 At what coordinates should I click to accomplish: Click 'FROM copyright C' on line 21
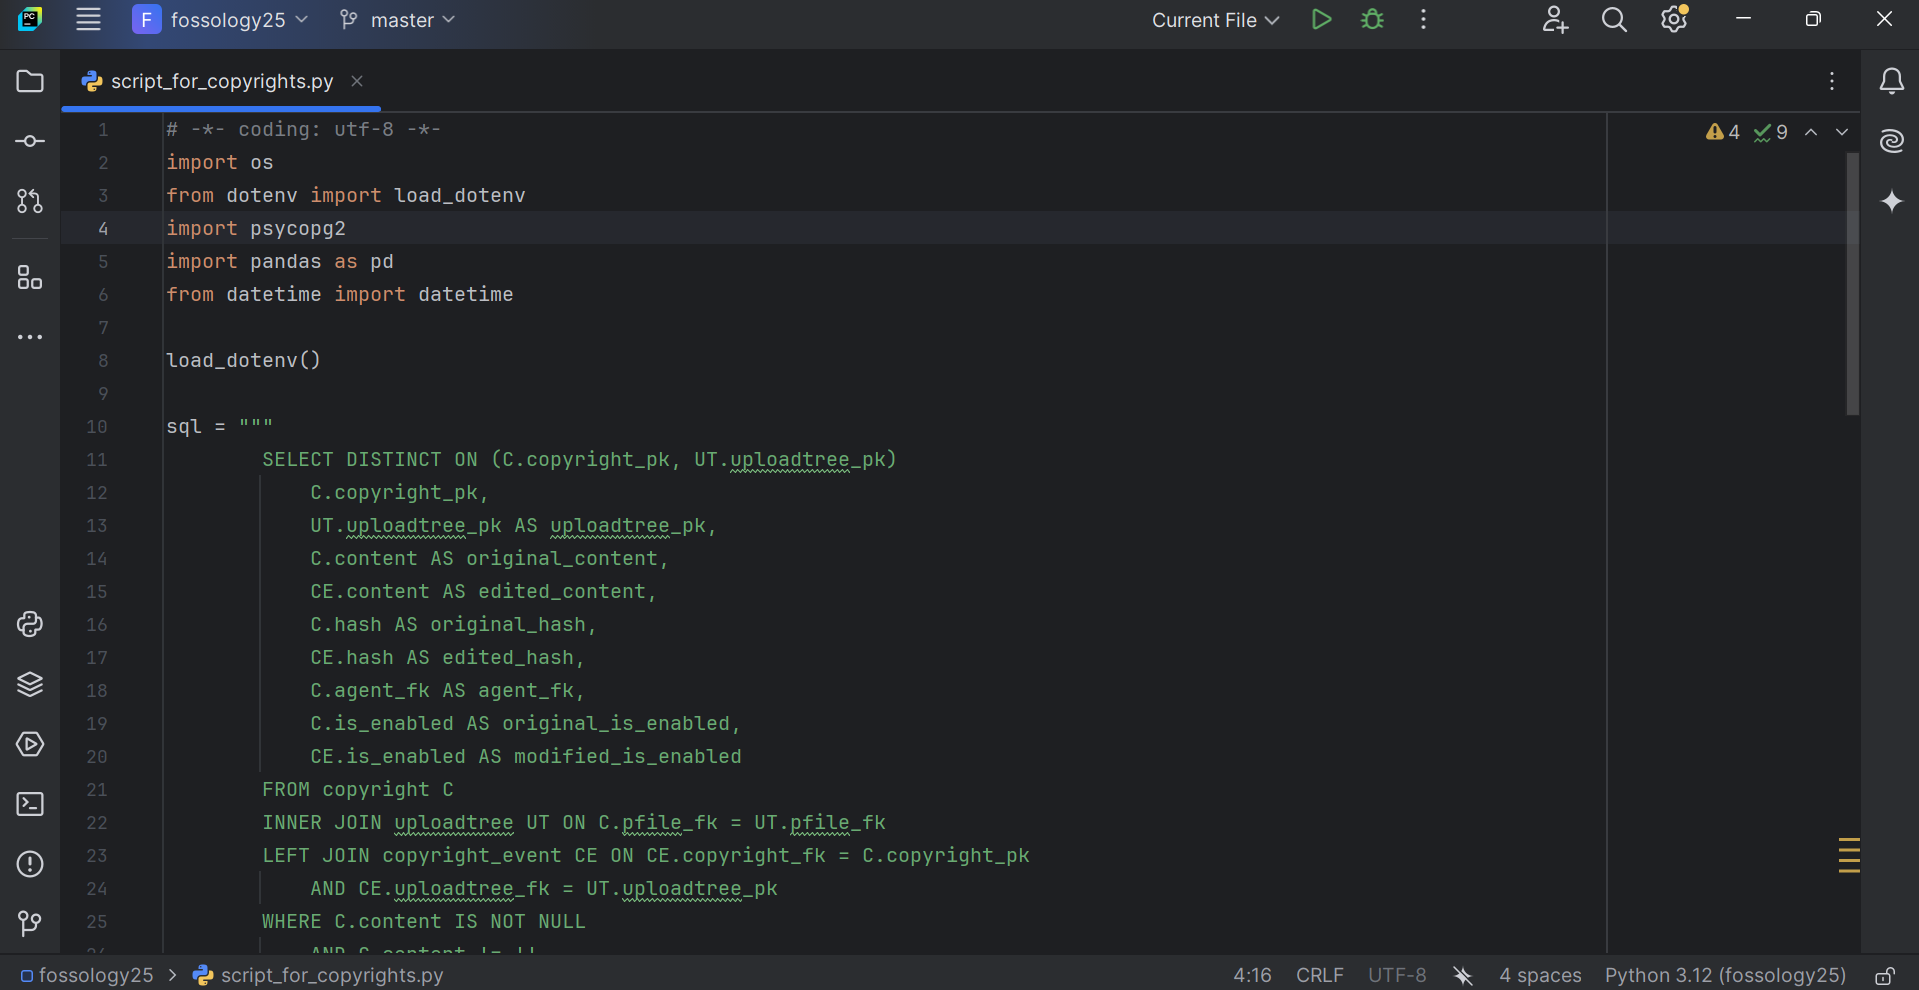358,790
